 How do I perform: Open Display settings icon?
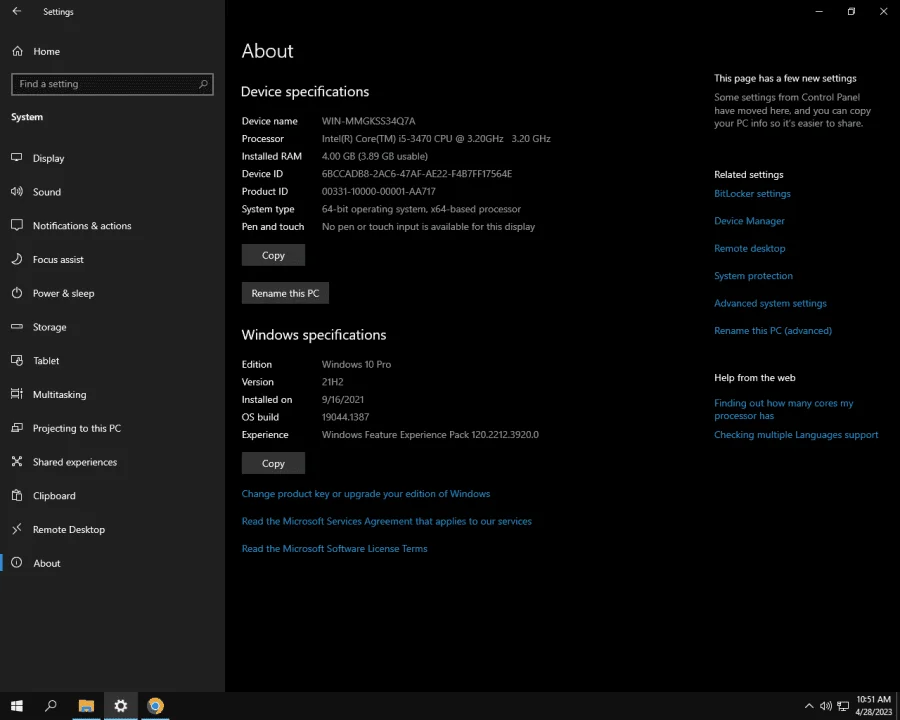17,157
